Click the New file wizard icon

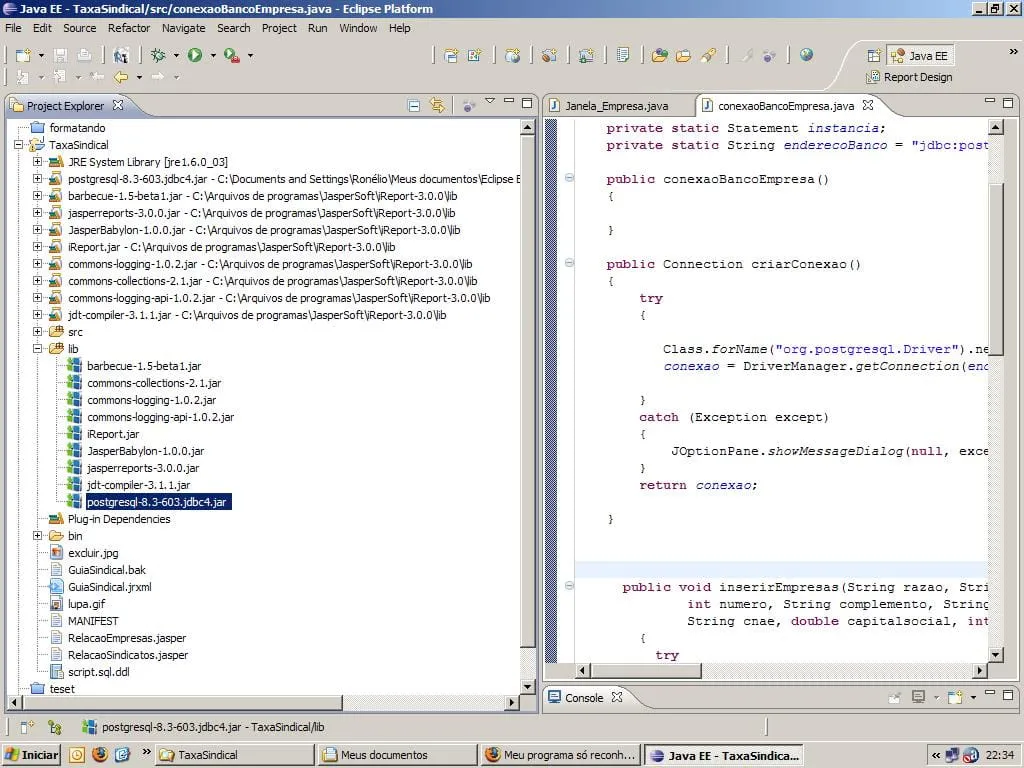23,56
